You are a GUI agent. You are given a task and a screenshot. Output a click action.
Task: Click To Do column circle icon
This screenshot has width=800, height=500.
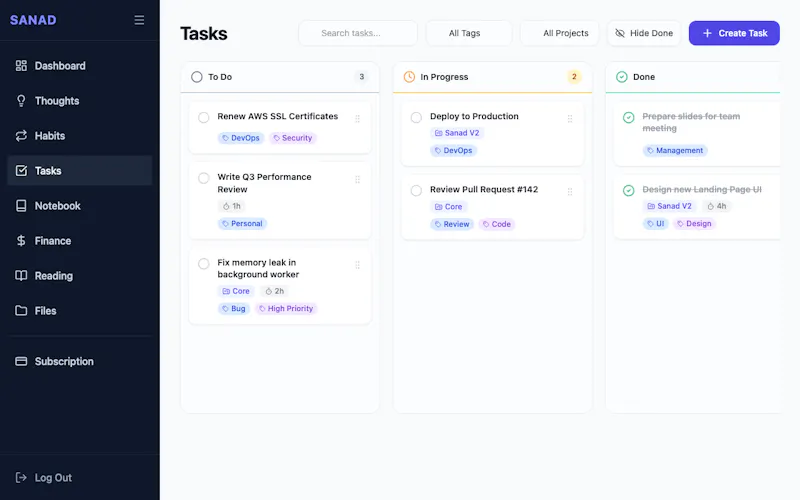pyautogui.click(x=196, y=77)
